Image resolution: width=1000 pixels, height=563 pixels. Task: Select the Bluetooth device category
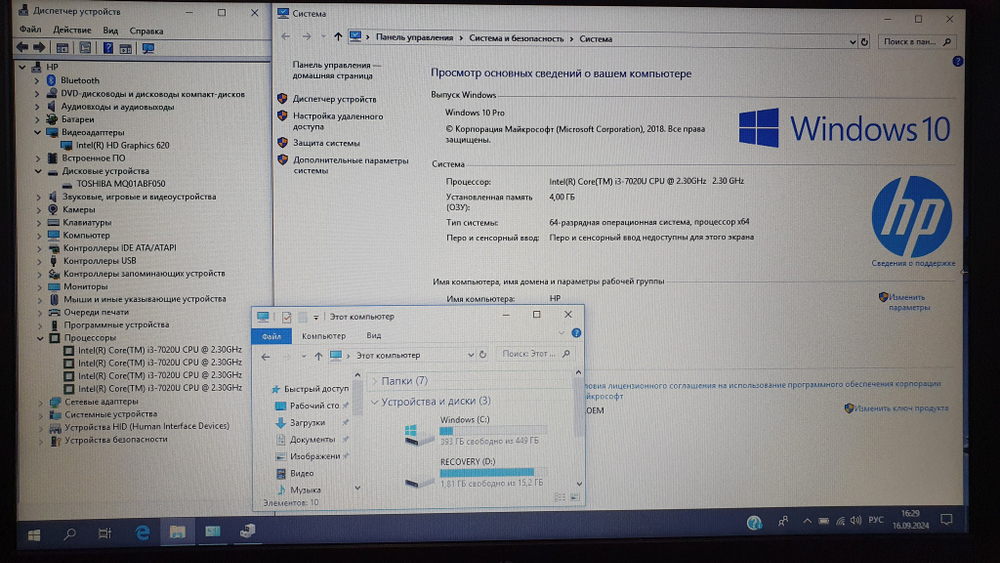[x=80, y=80]
